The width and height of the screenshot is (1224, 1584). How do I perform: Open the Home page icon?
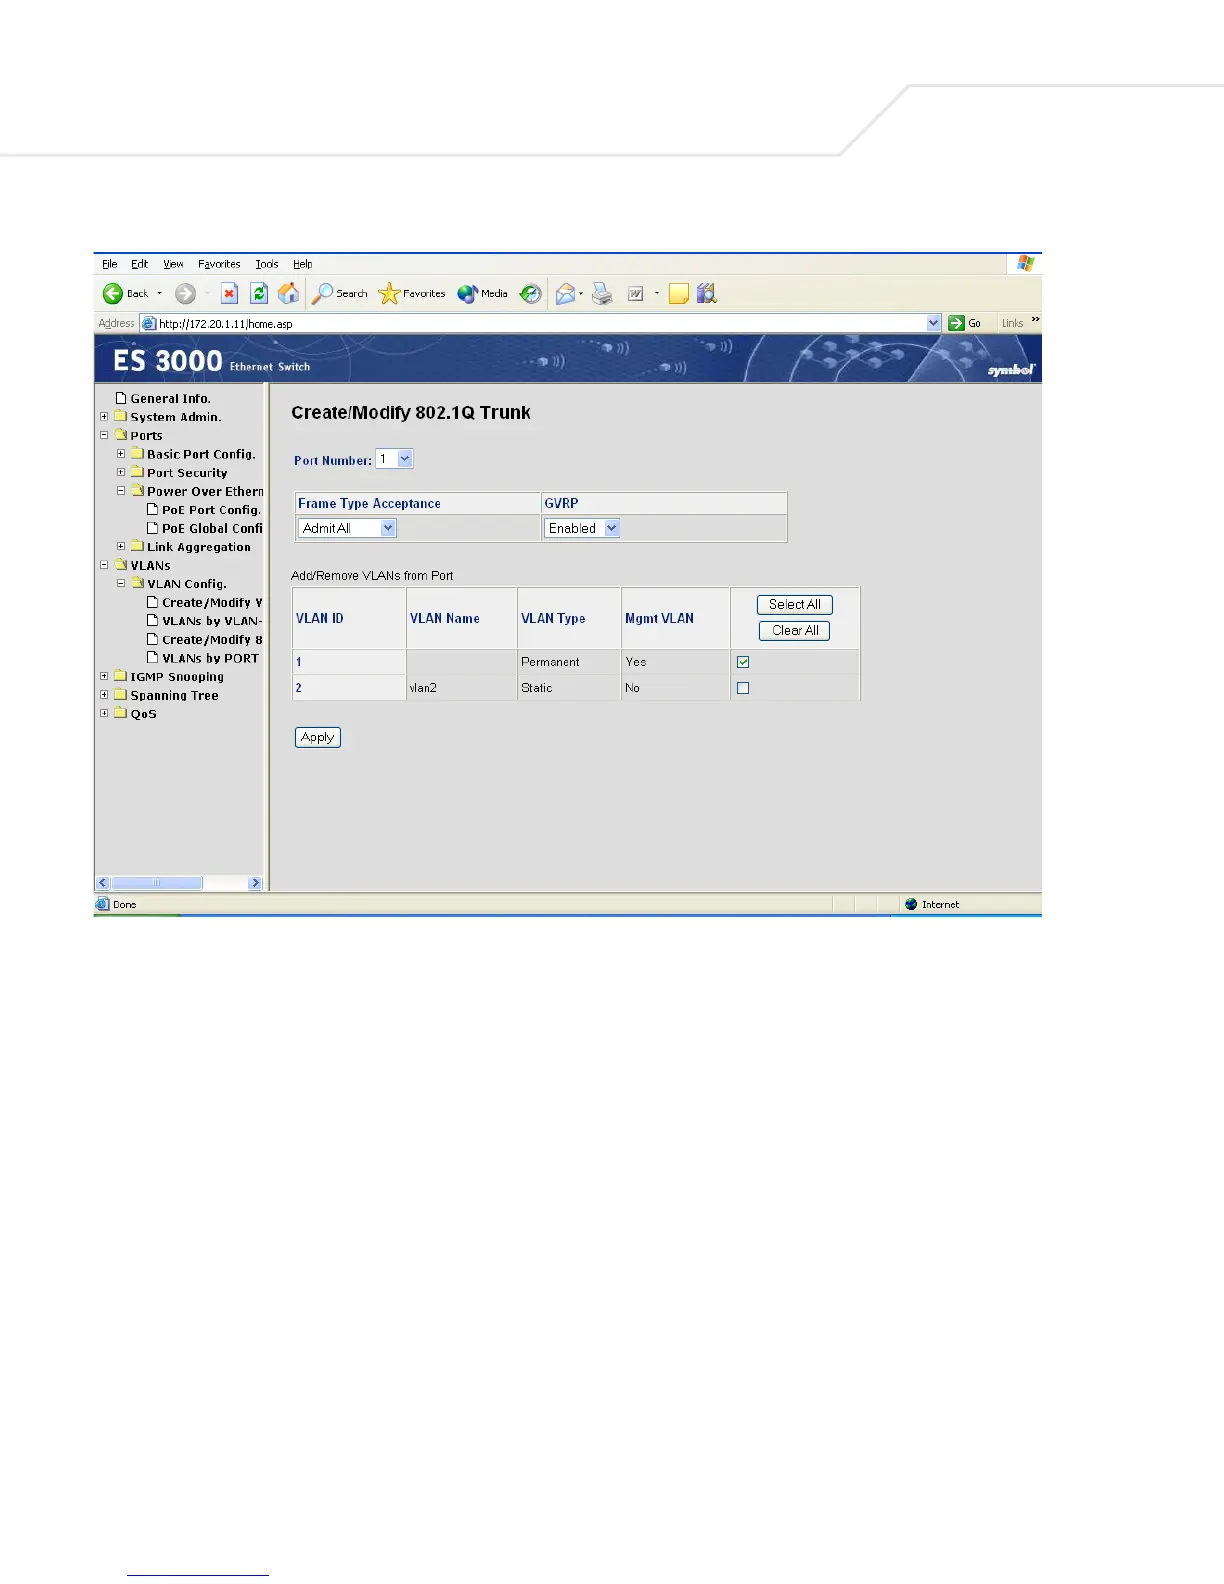tap(288, 293)
